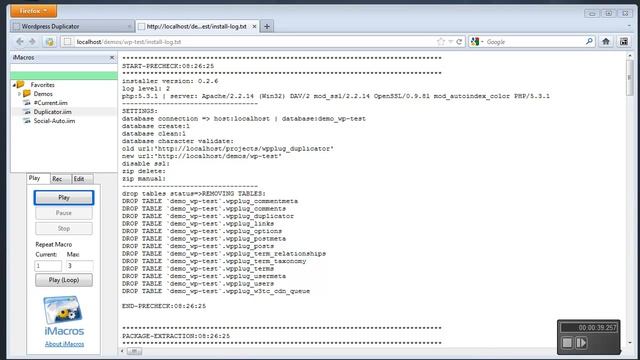Click the vertical scrollbar of the log page
Viewport: 640px width, 360px height.
point(630,198)
